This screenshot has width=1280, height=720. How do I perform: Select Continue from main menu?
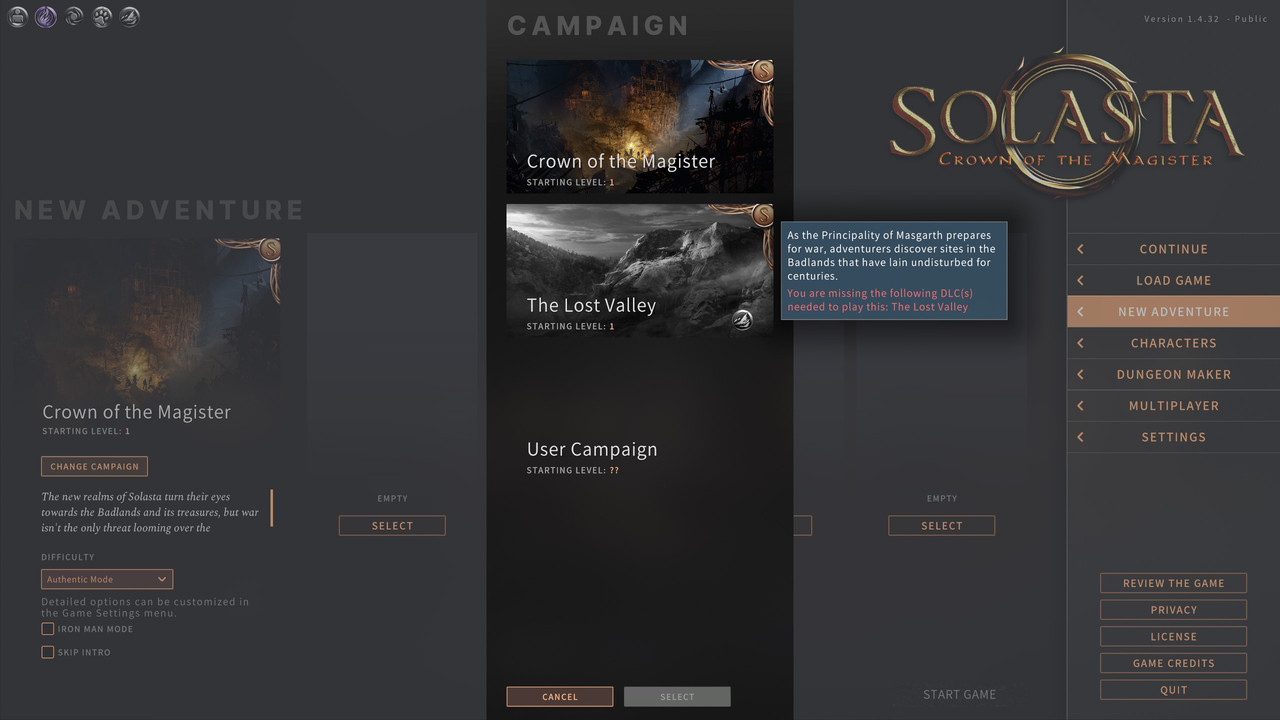tap(1173, 249)
